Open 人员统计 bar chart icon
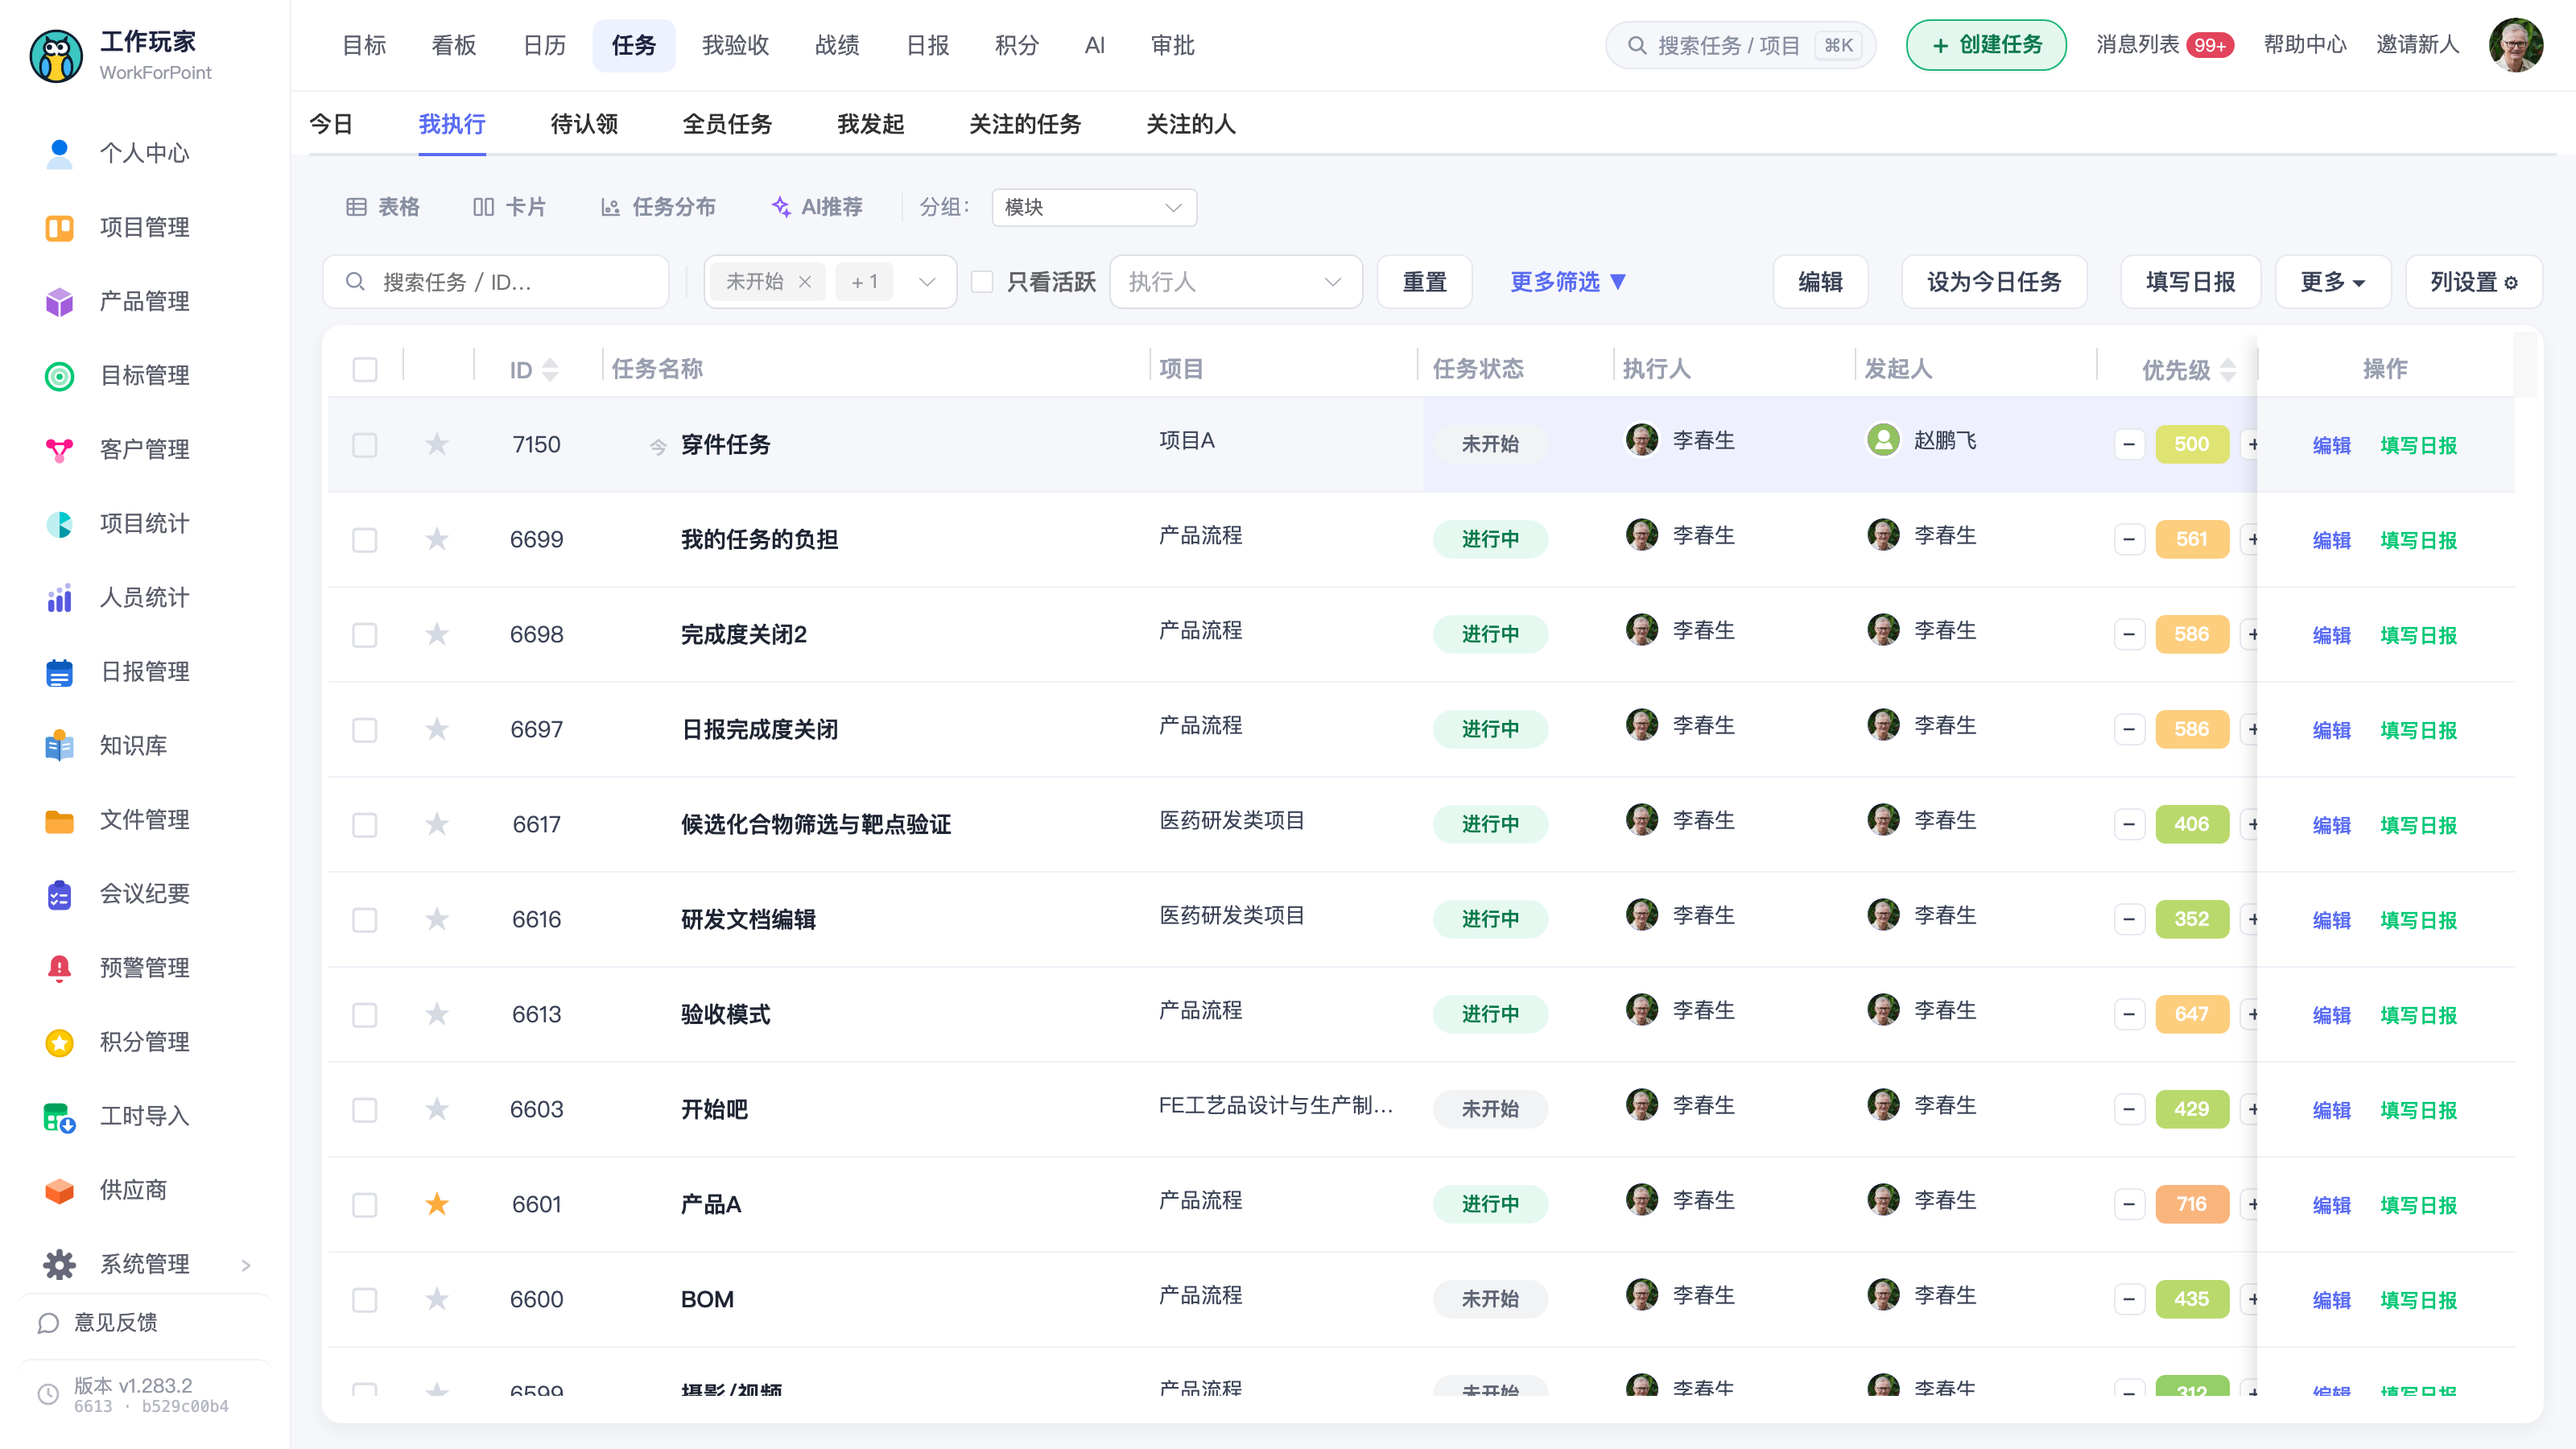The width and height of the screenshot is (2576, 1449). coord(59,597)
